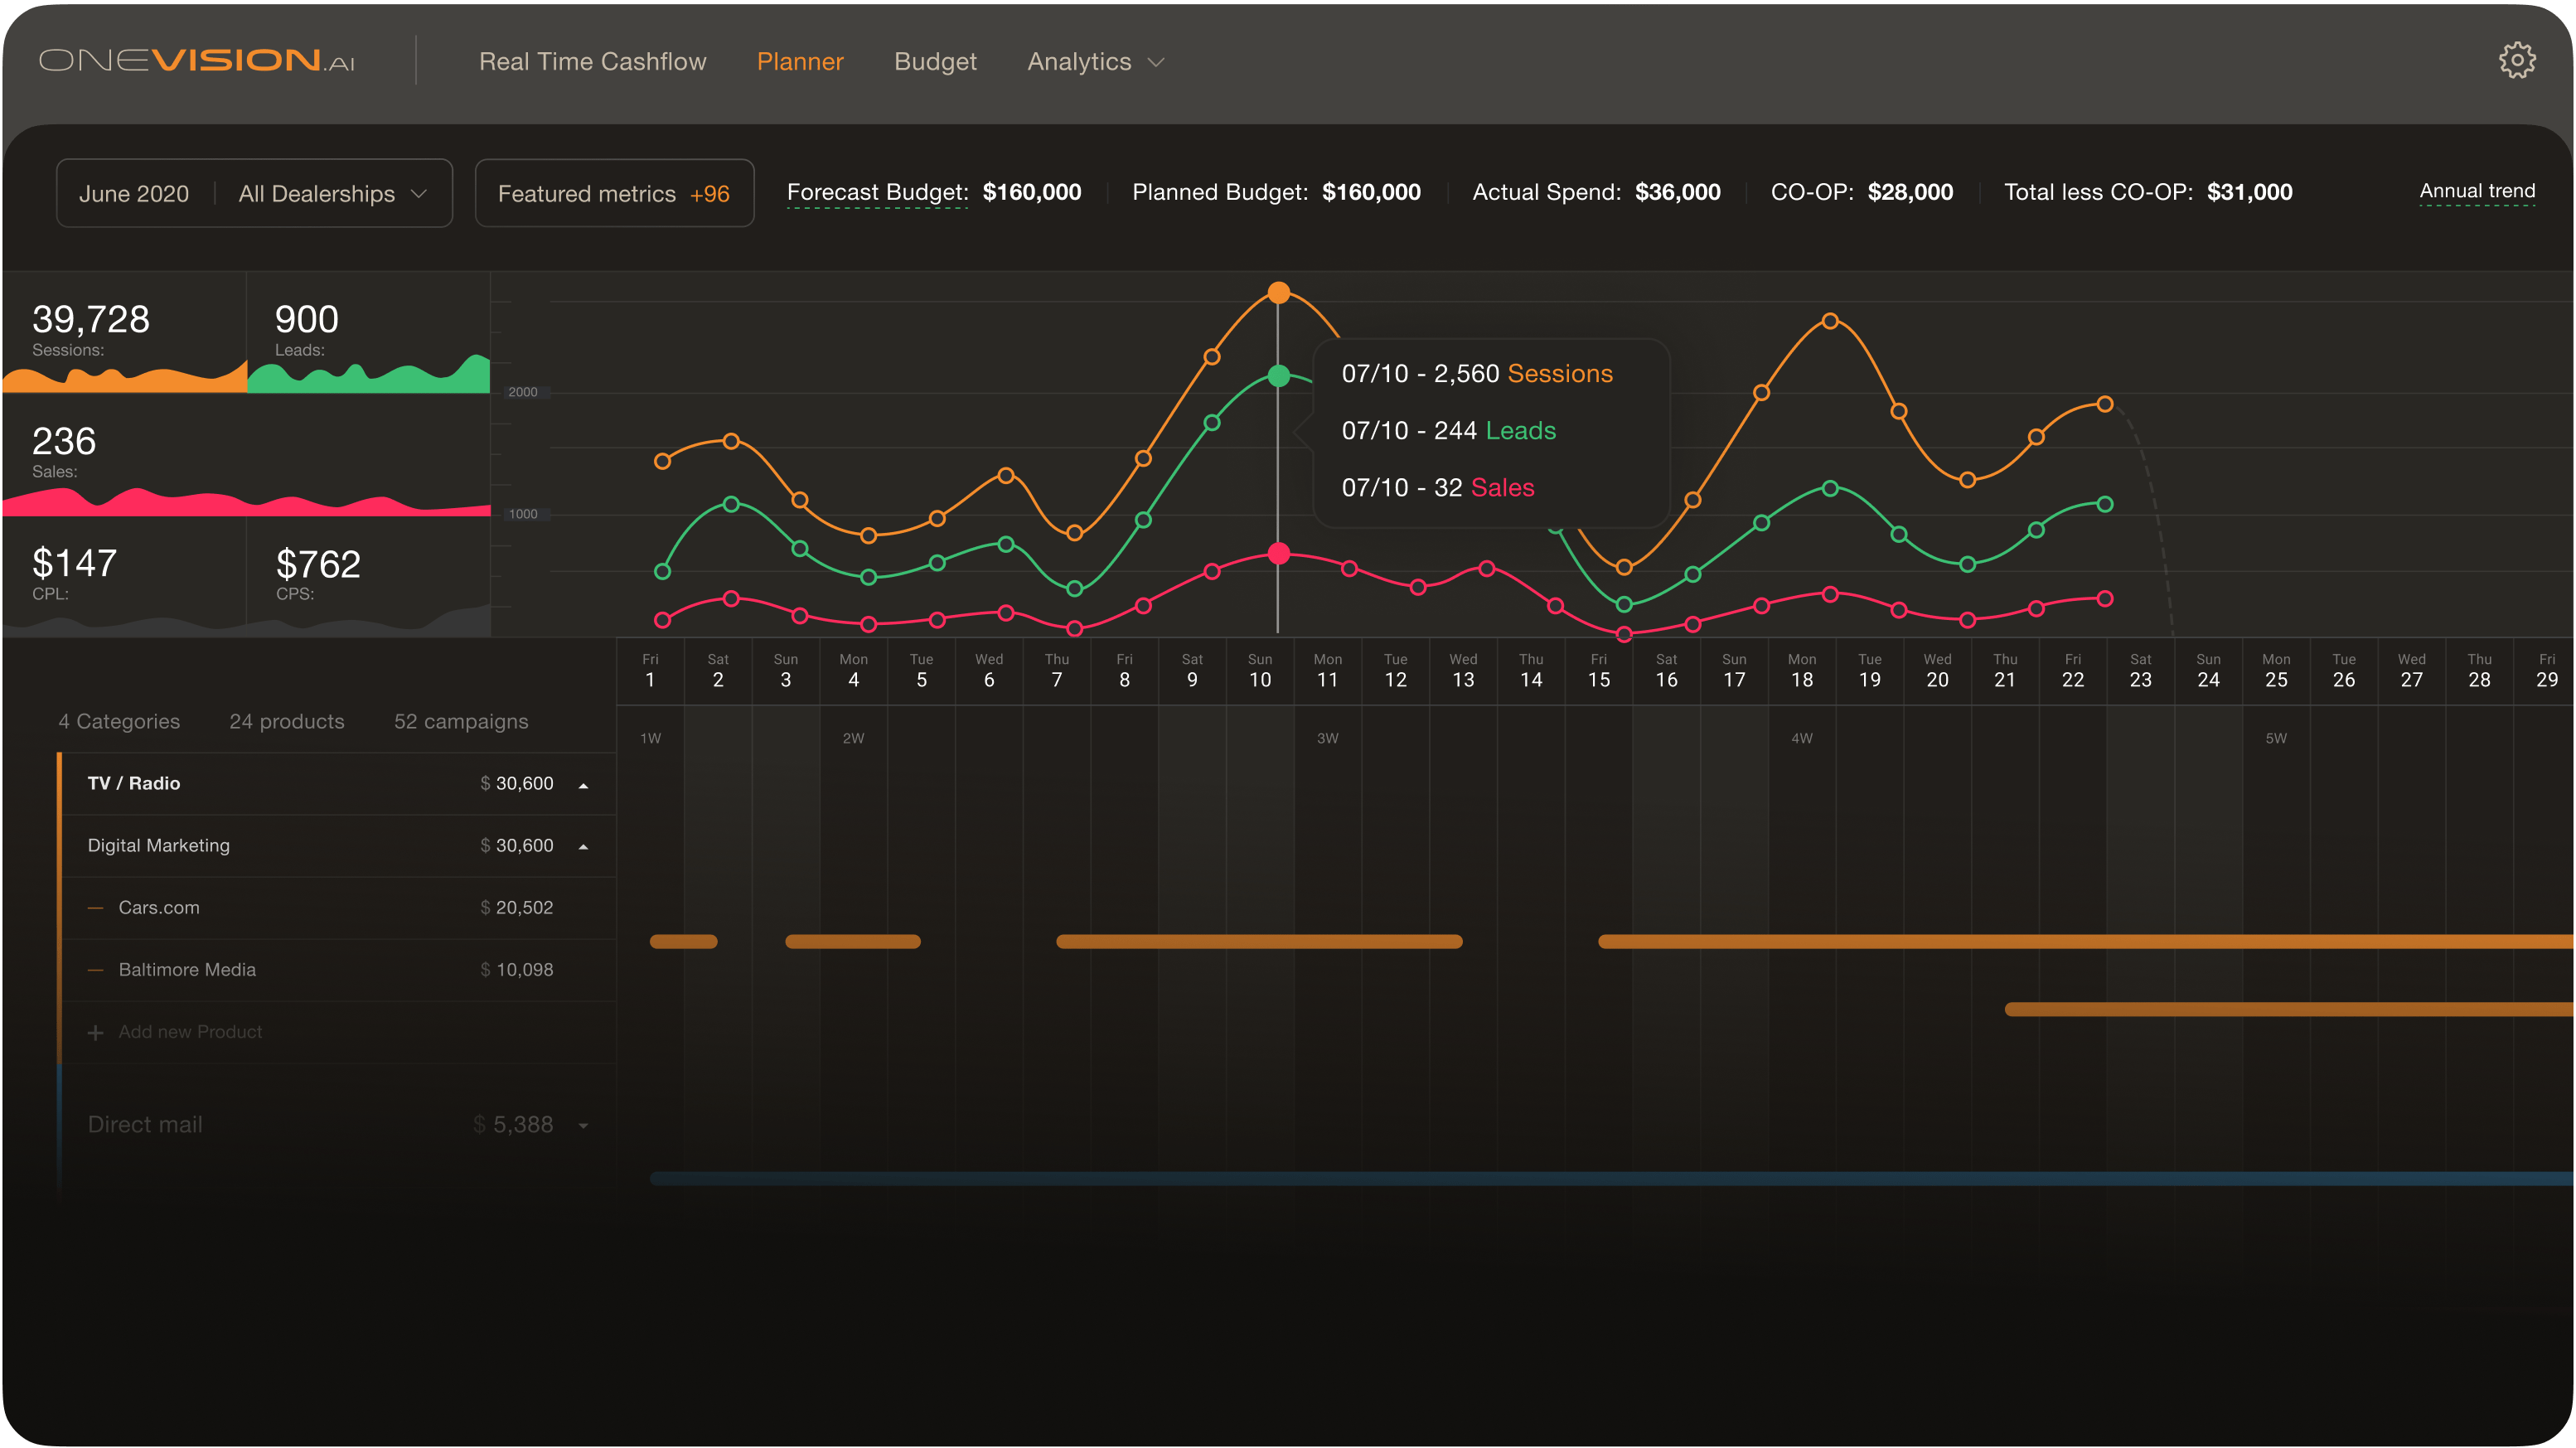This screenshot has height=1448, width=2576.
Task: Collapse the Digital Marketing category arrow
Action: click(x=583, y=847)
